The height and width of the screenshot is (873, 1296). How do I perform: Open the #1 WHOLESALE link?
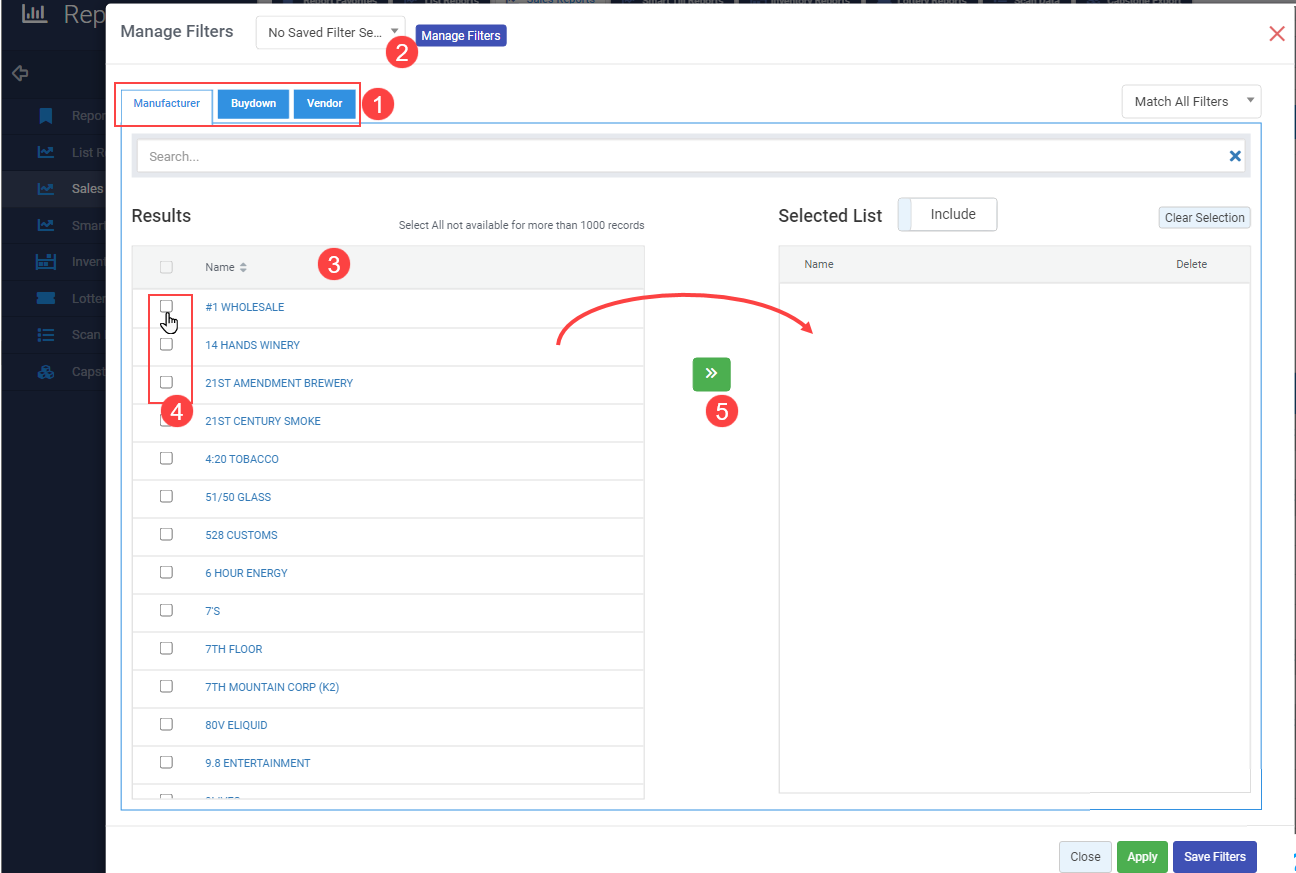coord(245,307)
